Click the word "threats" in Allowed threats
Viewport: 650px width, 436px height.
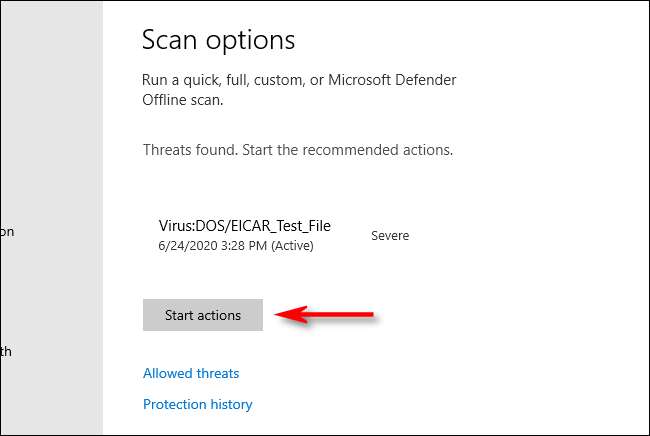(x=216, y=373)
